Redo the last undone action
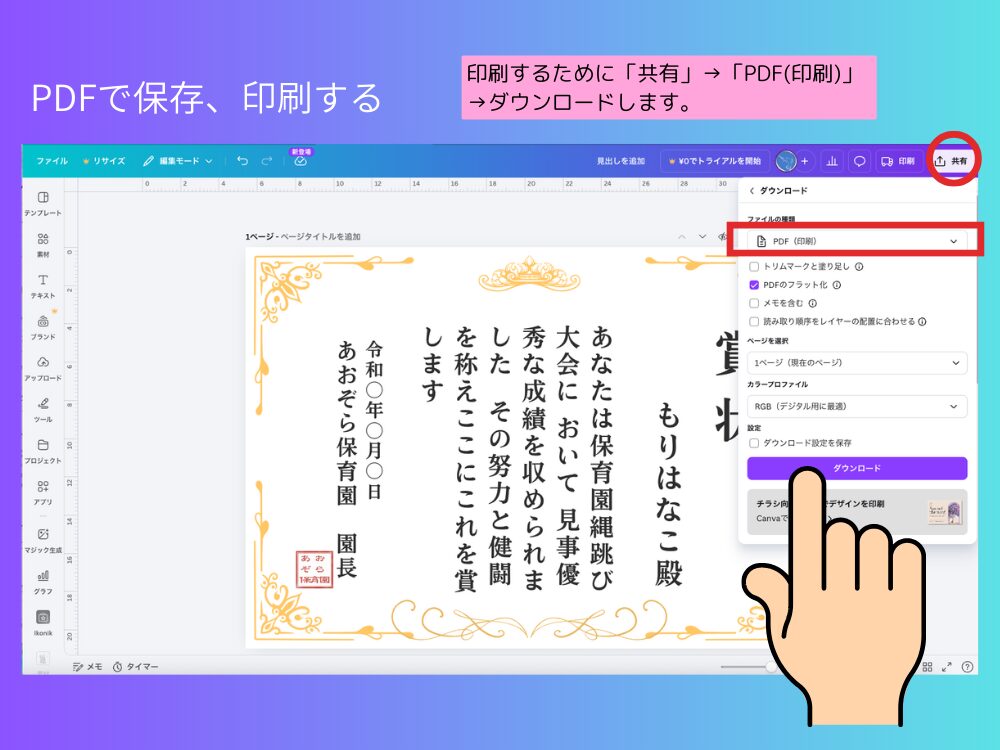Image resolution: width=1000 pixels, height=750 pixels. 267,161
